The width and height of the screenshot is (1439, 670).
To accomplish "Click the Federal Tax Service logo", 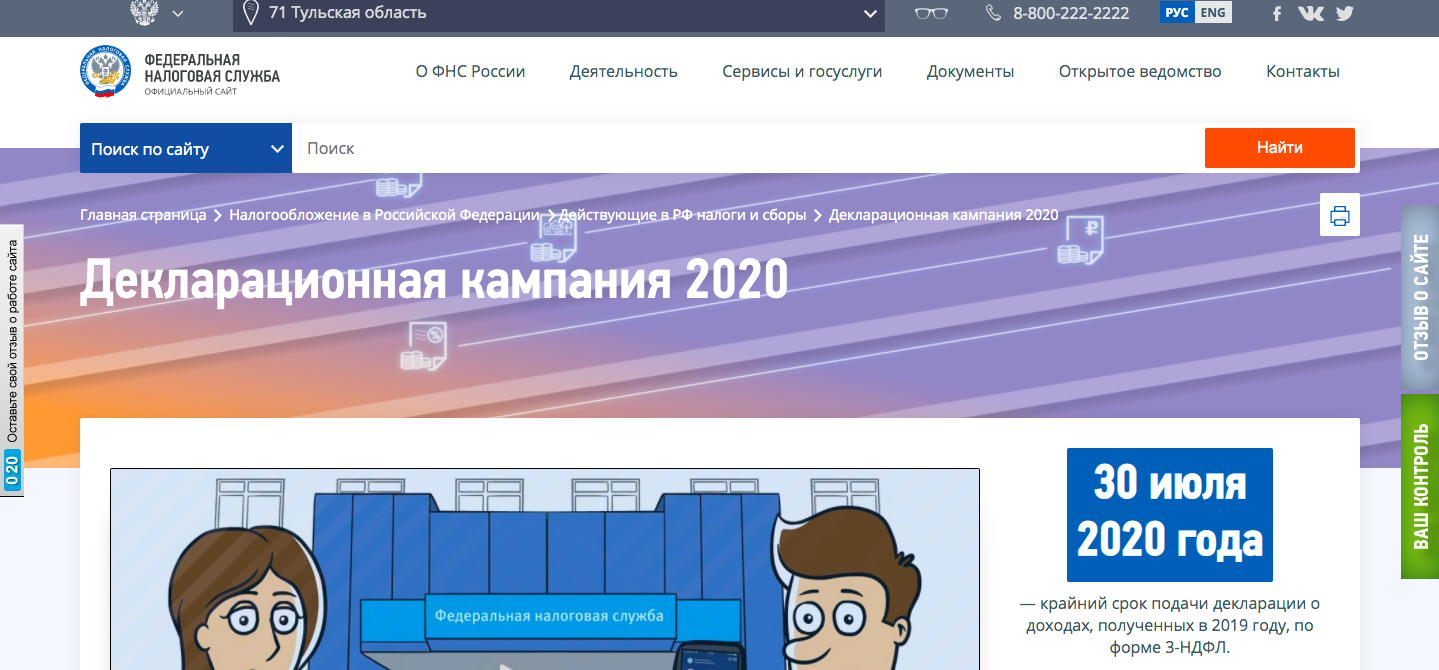I will (x=106, y=72).
